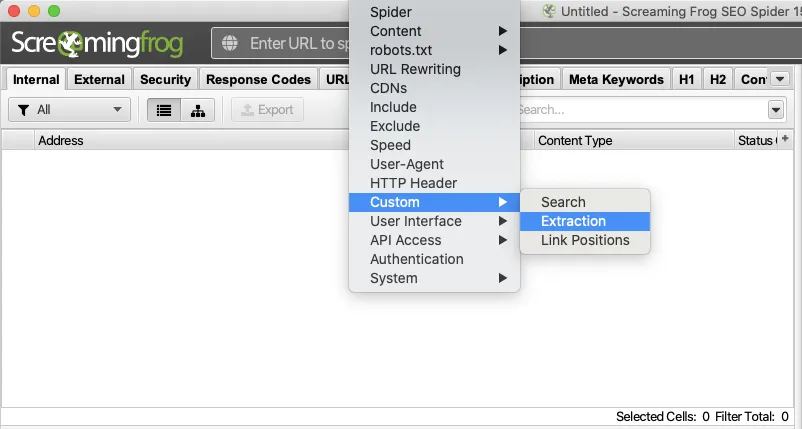Select Exclude menu entry
This screenshot has height=429, width=802.
coord(434,126)
